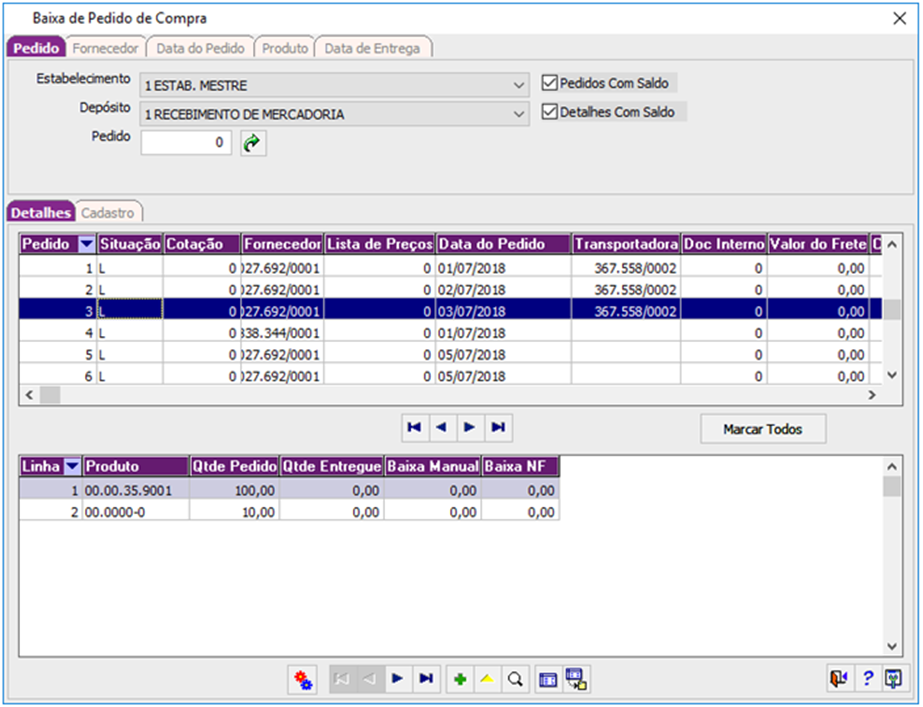The width and height of the screenshot is (923, 707).
Task: Go to previous order in middle navigator
Action: 443,428
